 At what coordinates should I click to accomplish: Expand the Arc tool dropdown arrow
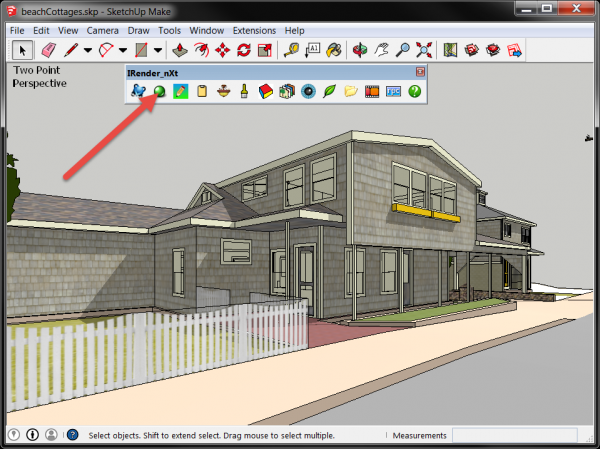click(122, 49)
